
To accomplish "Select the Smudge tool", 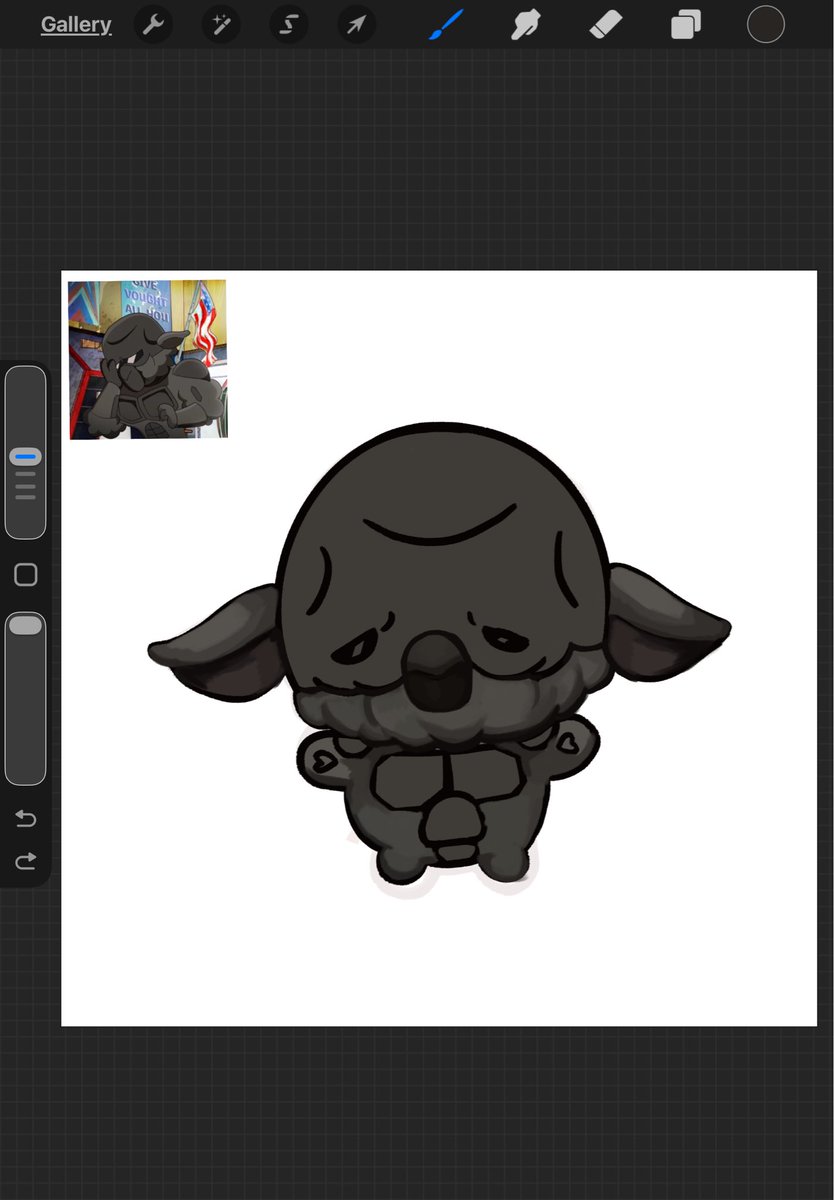I will pos(525,25).
